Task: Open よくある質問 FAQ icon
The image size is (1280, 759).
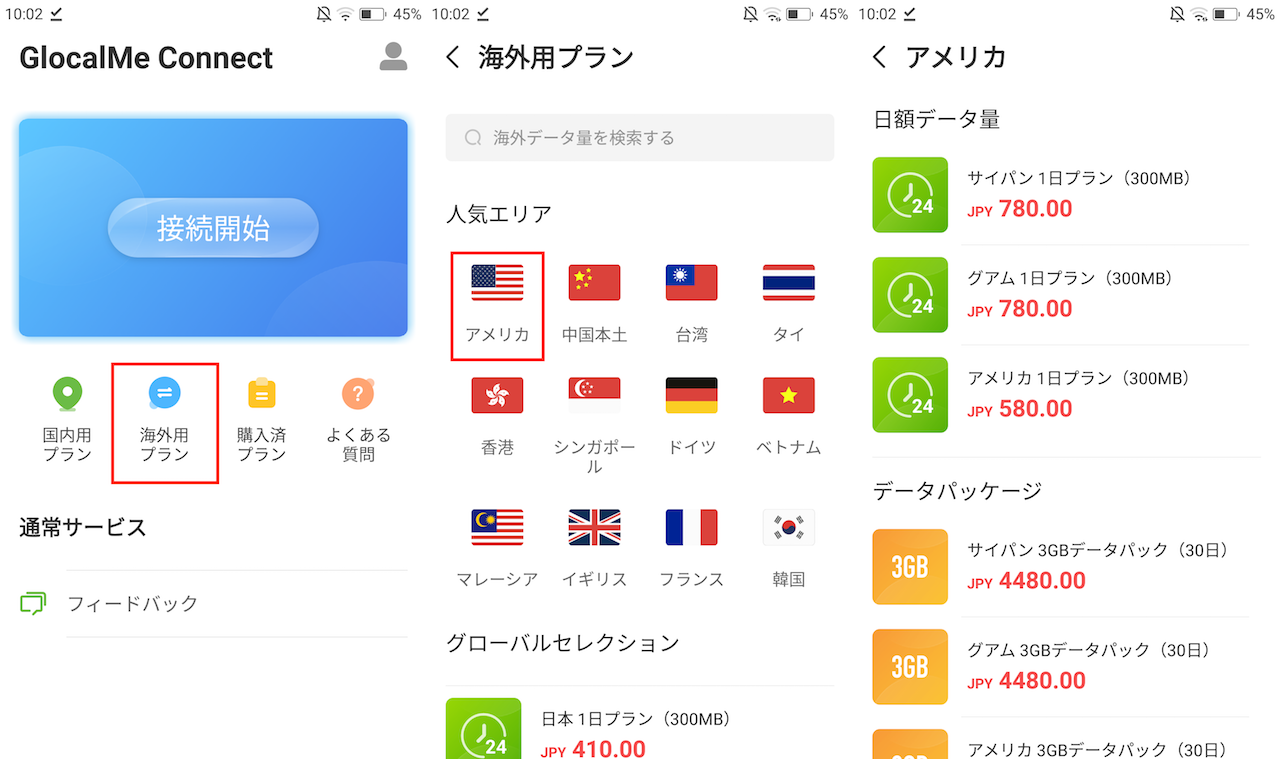Action: click(358, 419)
